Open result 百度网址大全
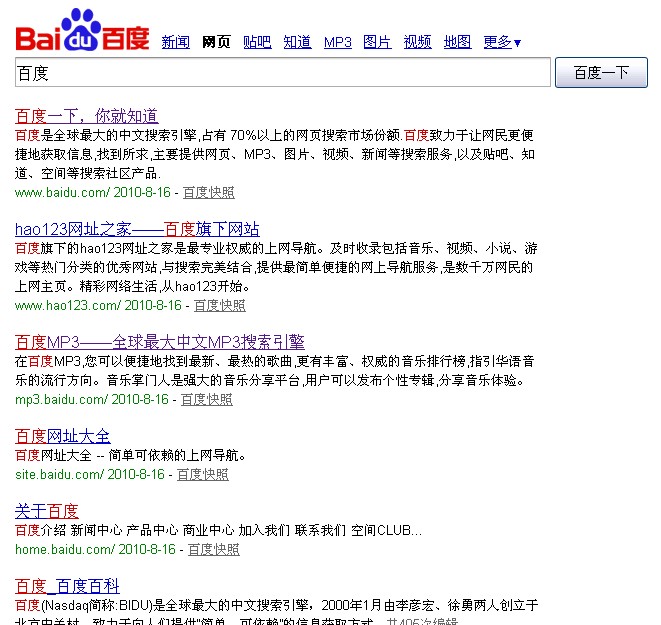The image size is (661, 625). (x=63, y=436)
